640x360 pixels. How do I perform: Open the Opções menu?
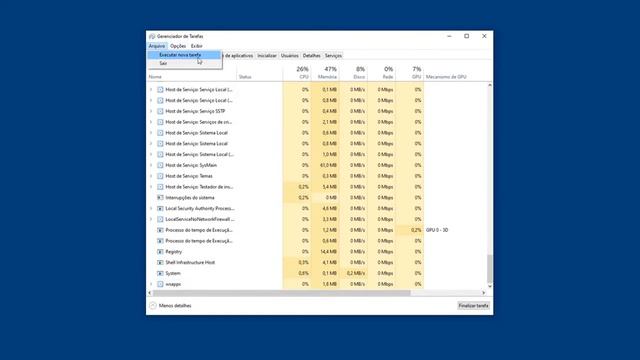click(178, 46)
